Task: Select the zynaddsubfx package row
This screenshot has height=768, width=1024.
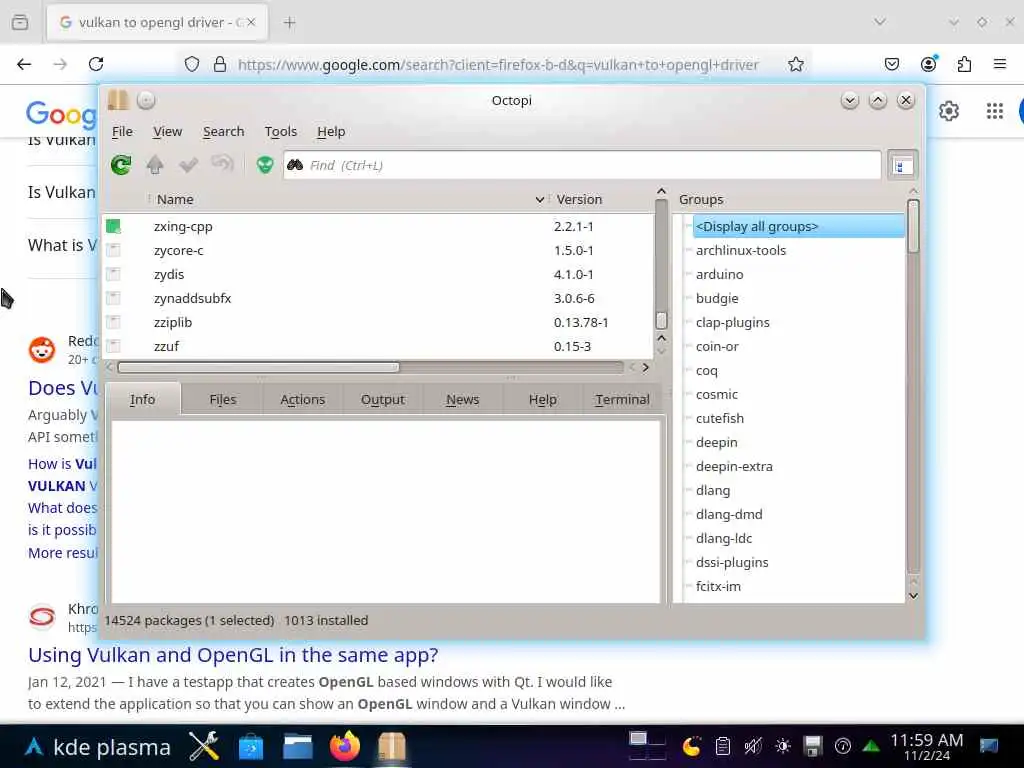Action: coord(379,298)
